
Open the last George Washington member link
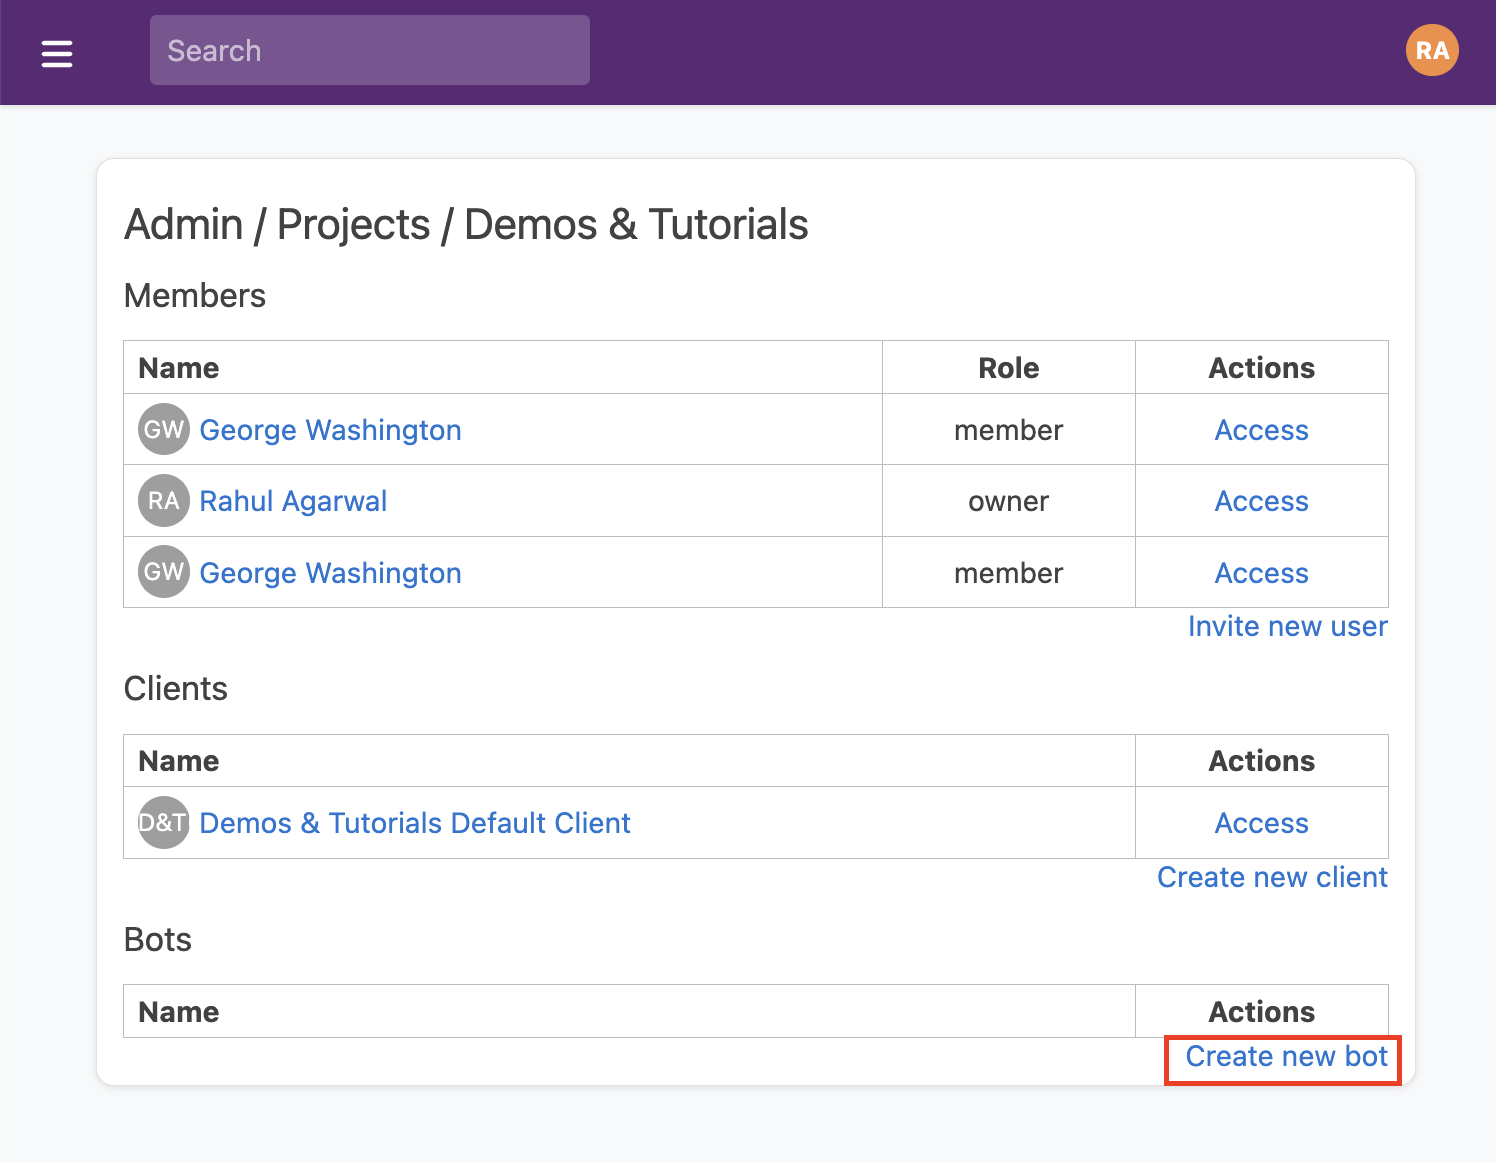coord(330,573)
